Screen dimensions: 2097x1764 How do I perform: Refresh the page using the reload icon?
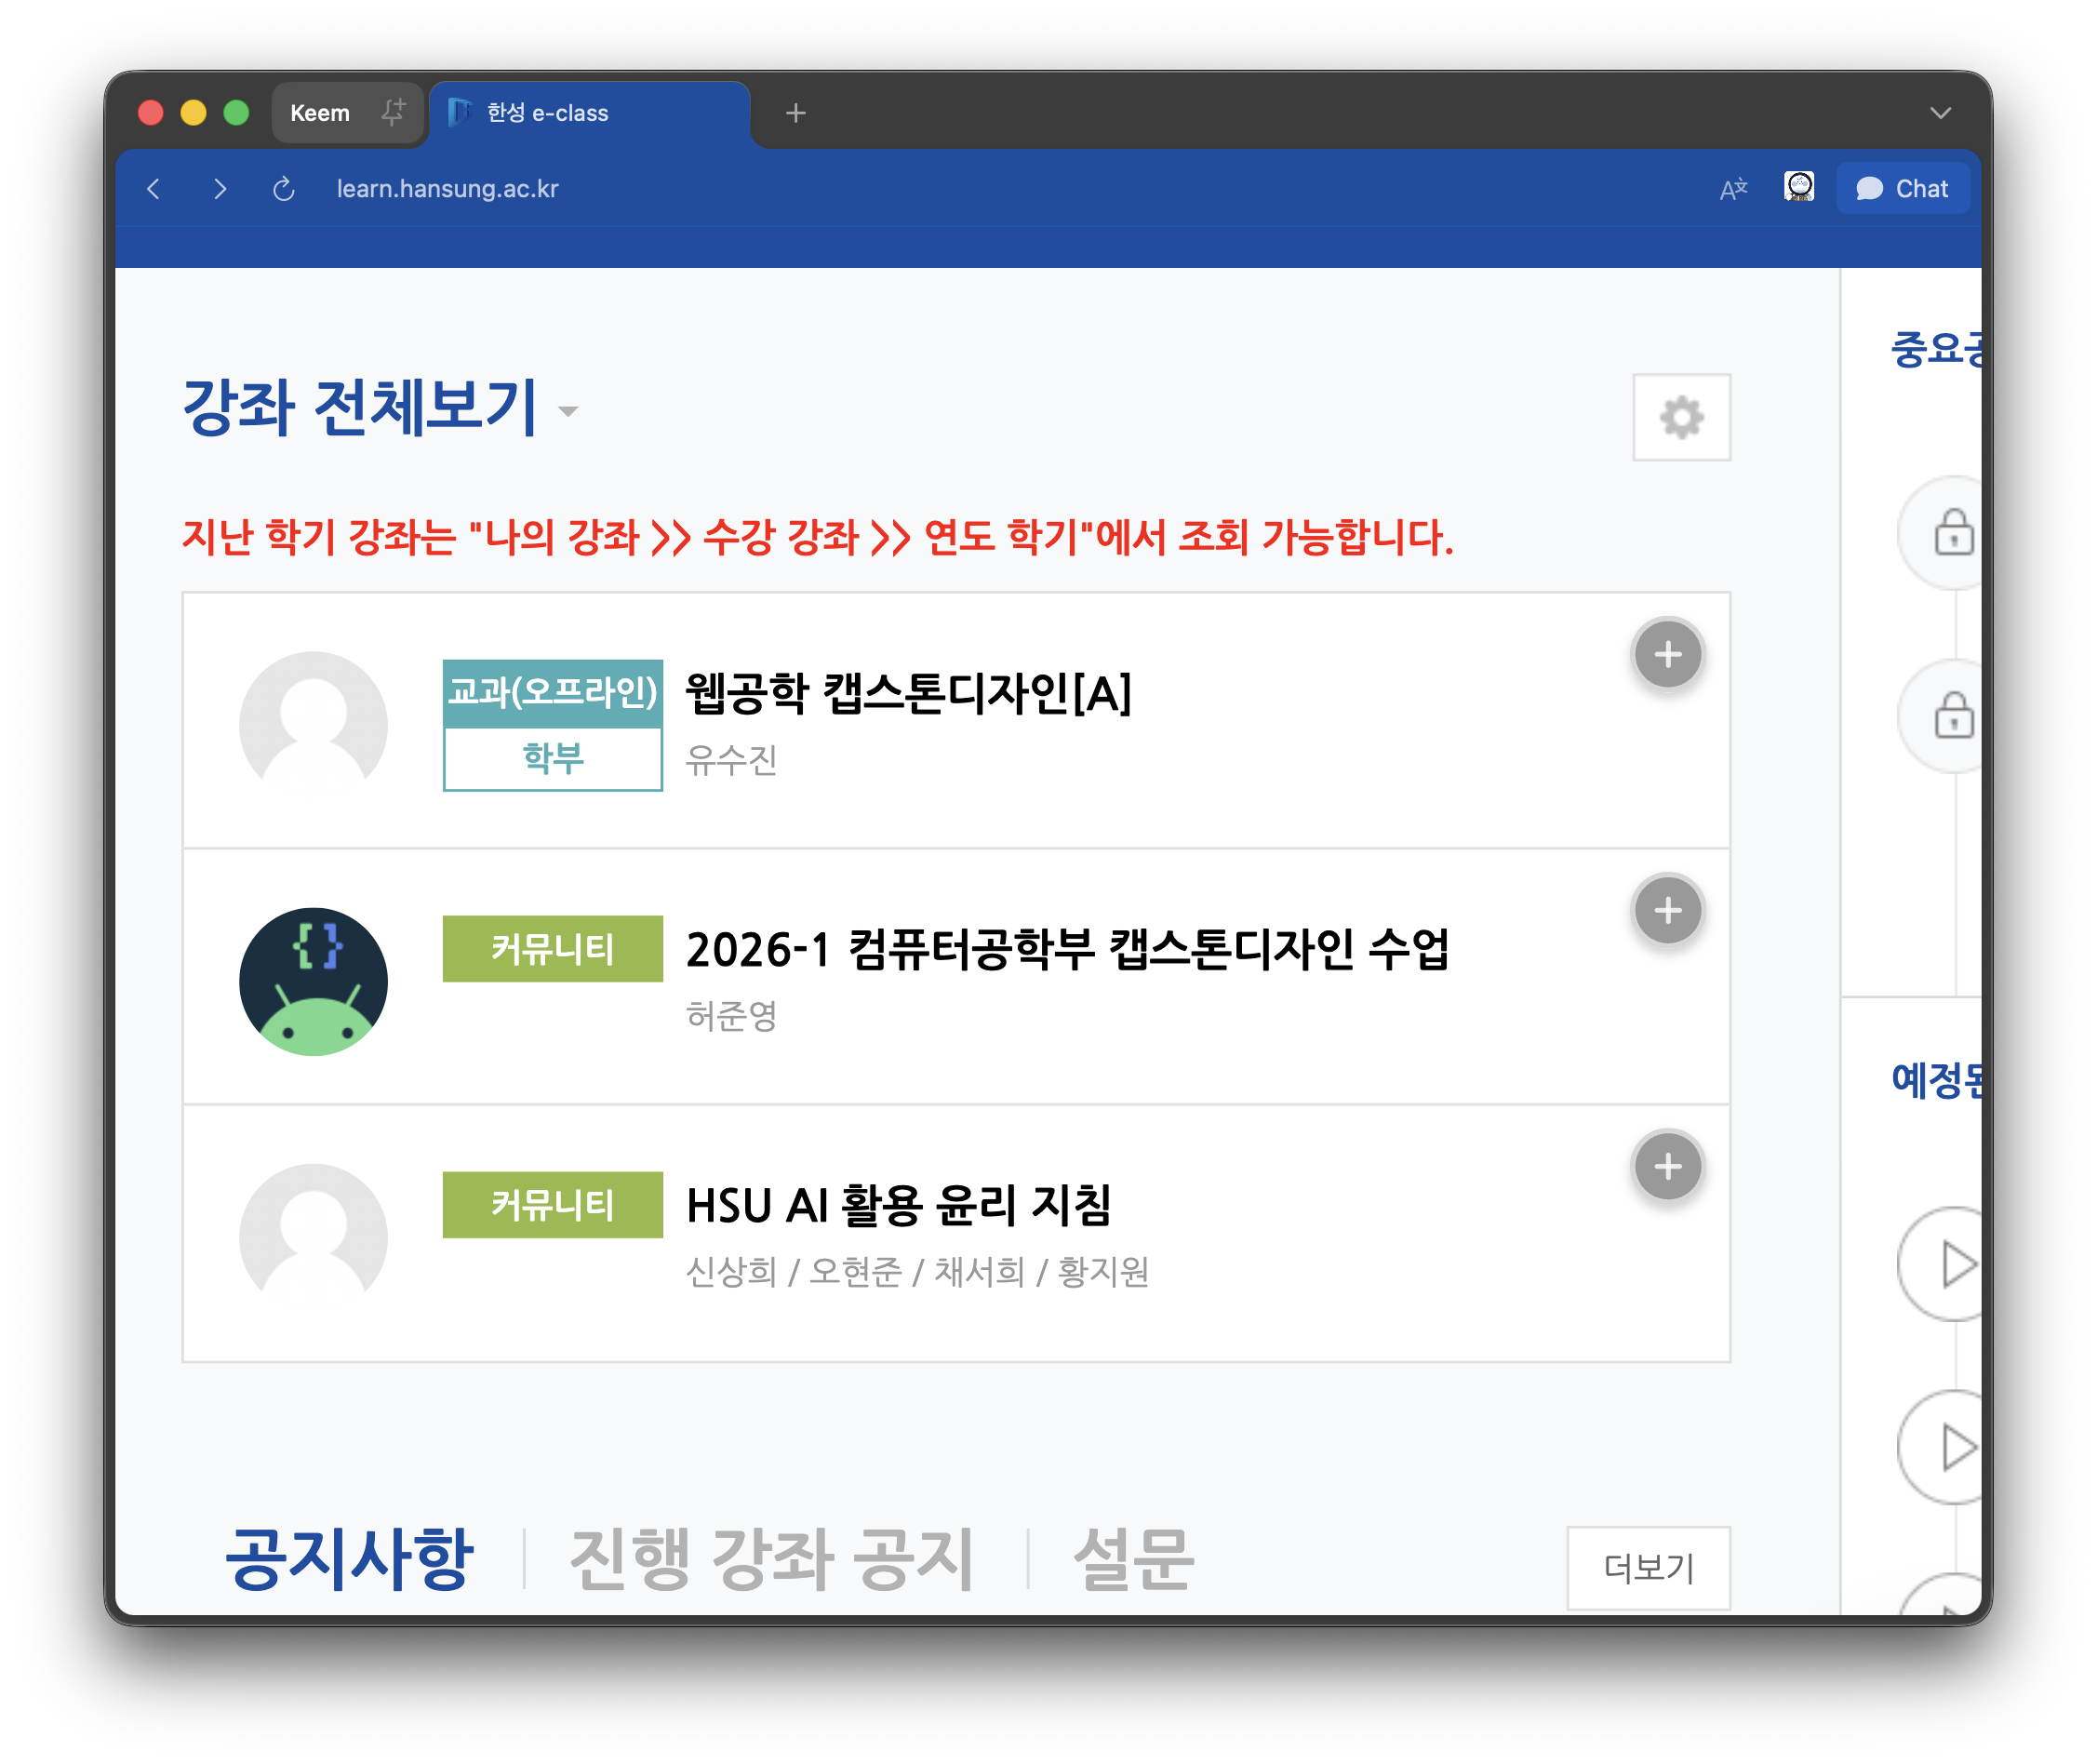click(283, 188)
